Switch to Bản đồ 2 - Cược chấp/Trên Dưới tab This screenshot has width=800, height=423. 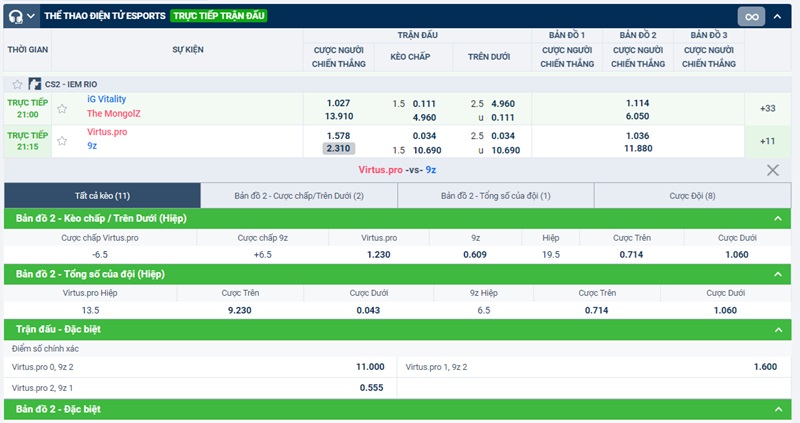point(298,196)
